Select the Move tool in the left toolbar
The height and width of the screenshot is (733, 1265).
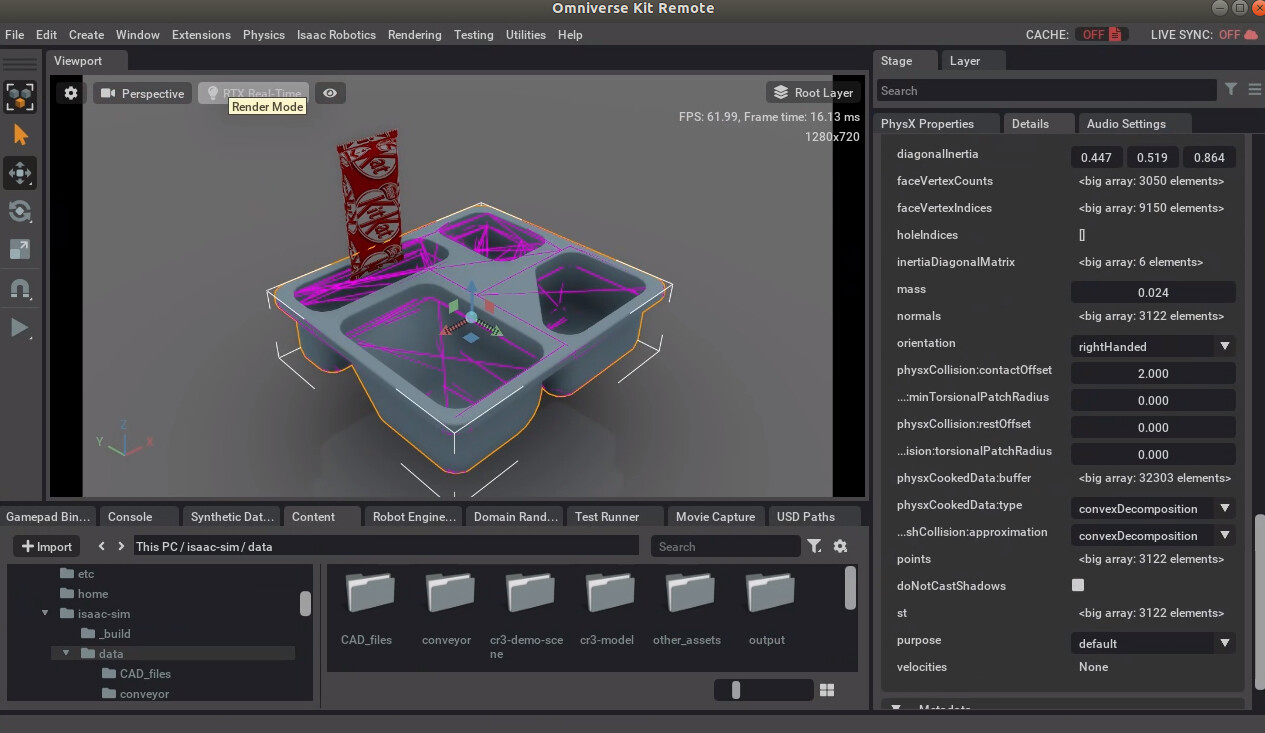pyautogui.click(x=22, y=173)
